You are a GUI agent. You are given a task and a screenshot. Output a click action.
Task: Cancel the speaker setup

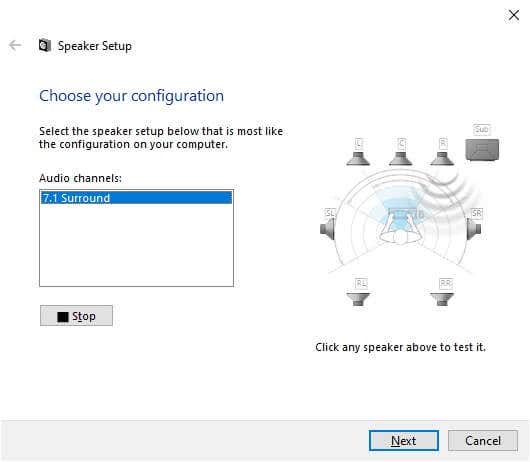click(x=483, y=440)
